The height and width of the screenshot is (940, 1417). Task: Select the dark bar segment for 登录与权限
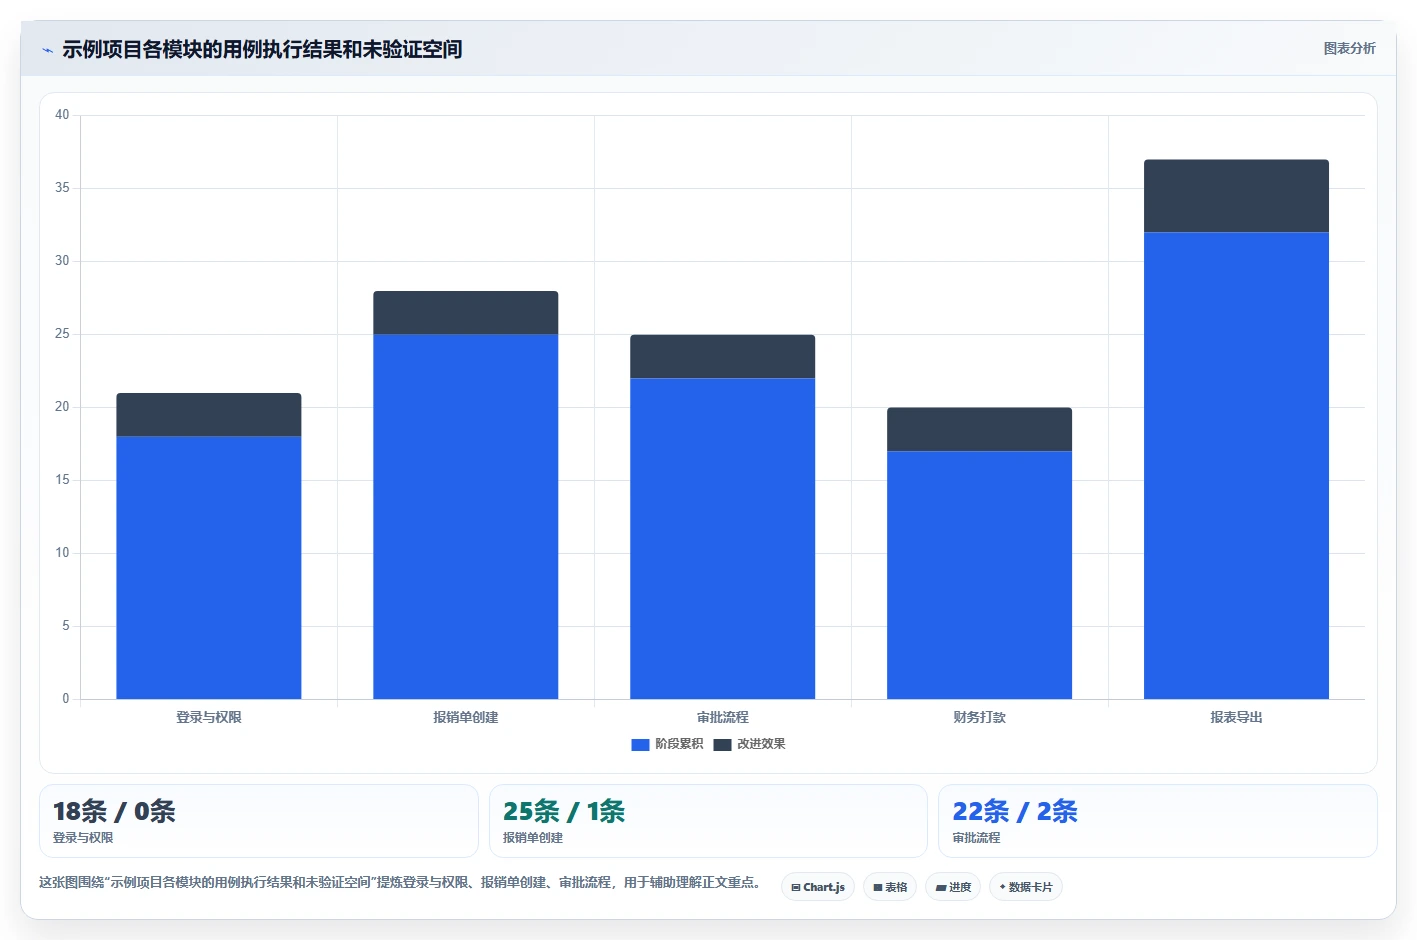(209, 415)
